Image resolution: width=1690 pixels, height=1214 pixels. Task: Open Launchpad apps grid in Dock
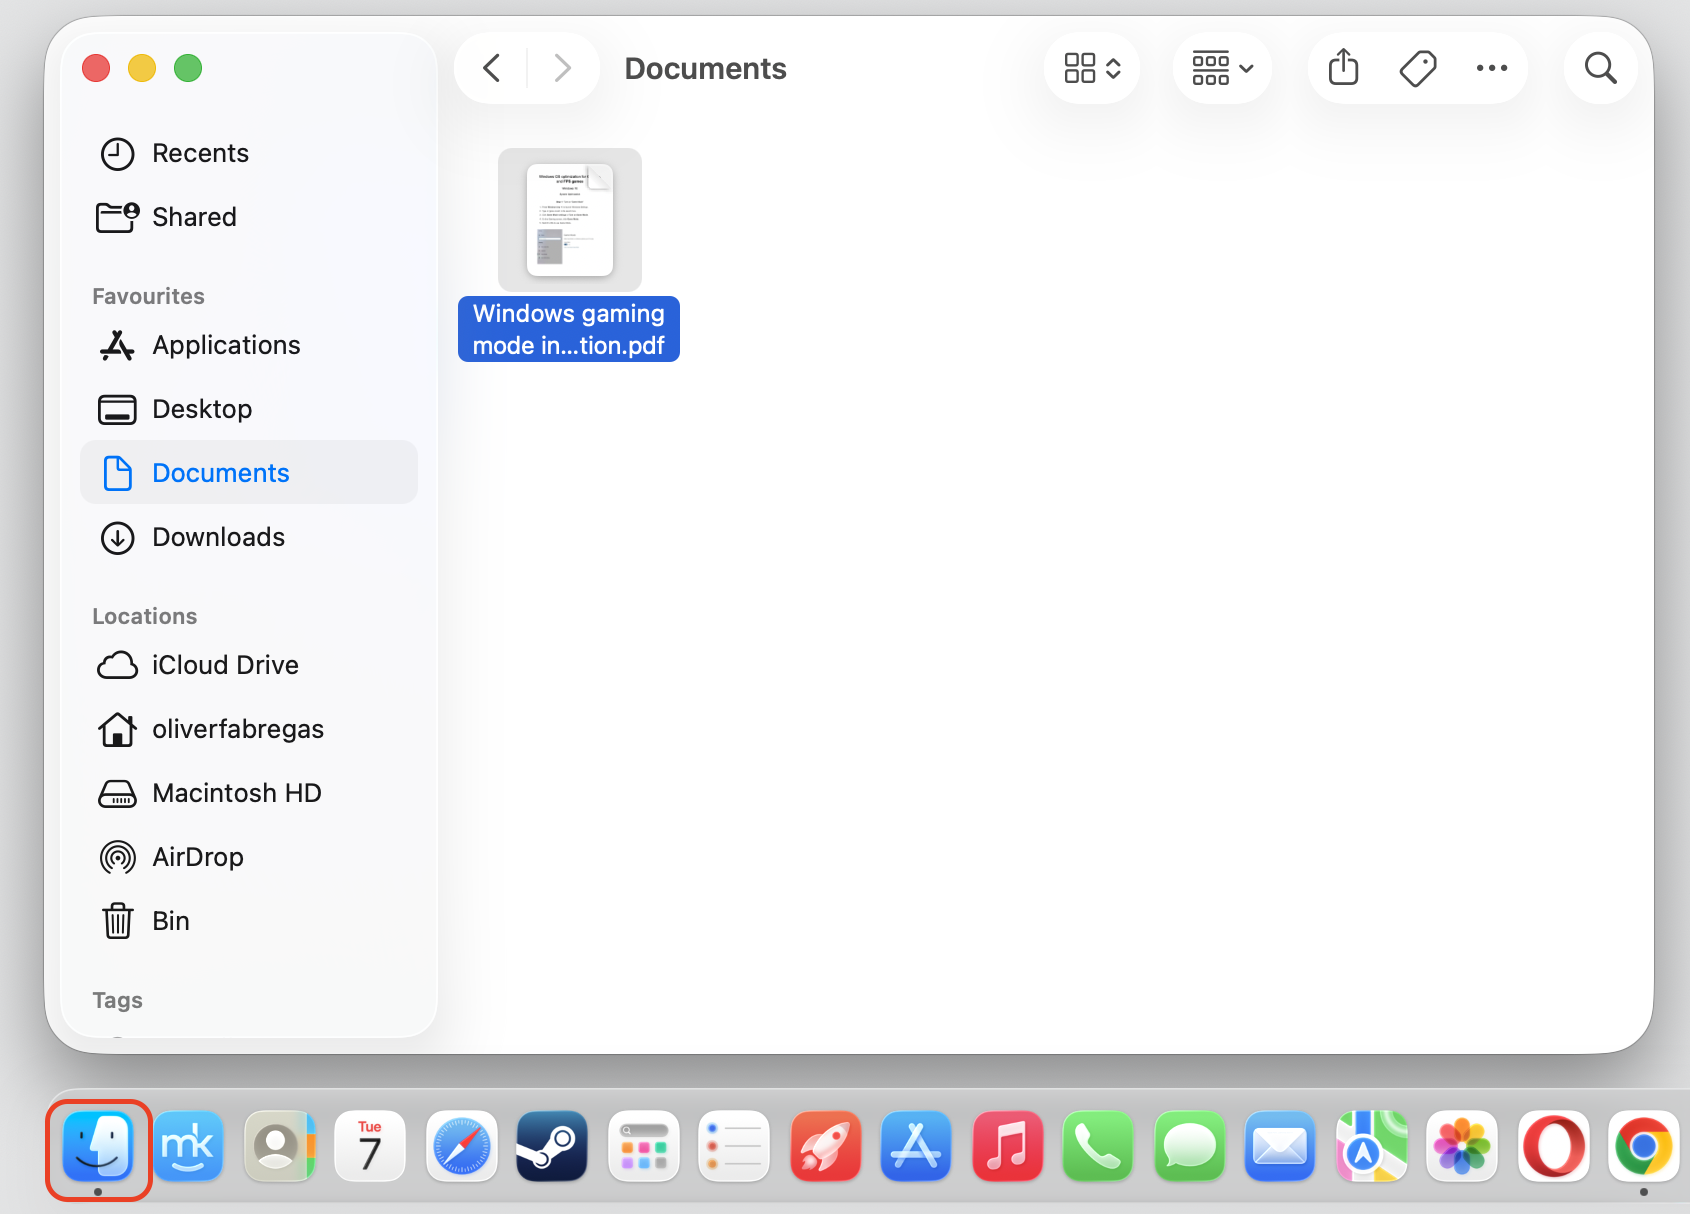(x=643, y=1146)
